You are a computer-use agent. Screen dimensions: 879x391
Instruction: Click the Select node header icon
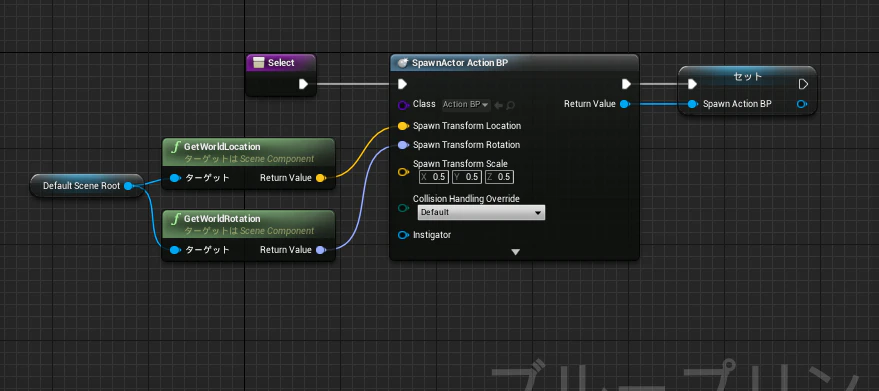[x=258, y=63]
